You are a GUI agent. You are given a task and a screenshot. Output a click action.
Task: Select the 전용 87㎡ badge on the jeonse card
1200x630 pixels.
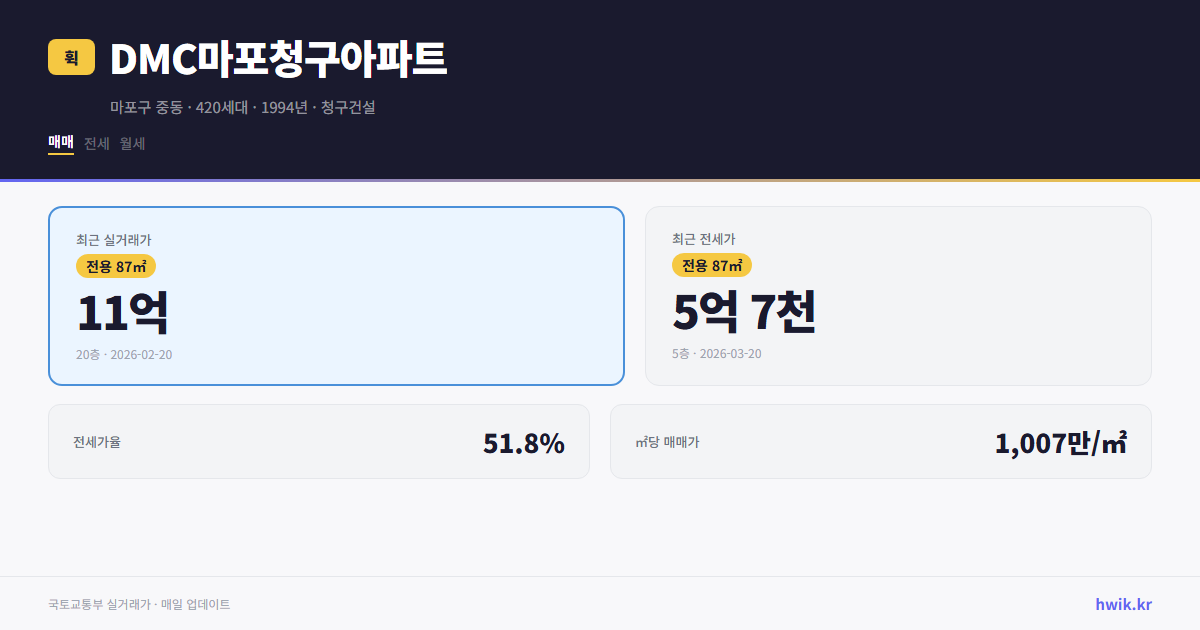tap(712, 266)
